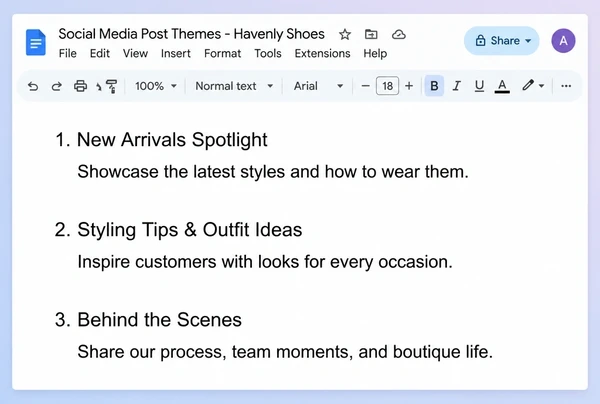
Task: Open the Insert menu
Action: (176, 54)
